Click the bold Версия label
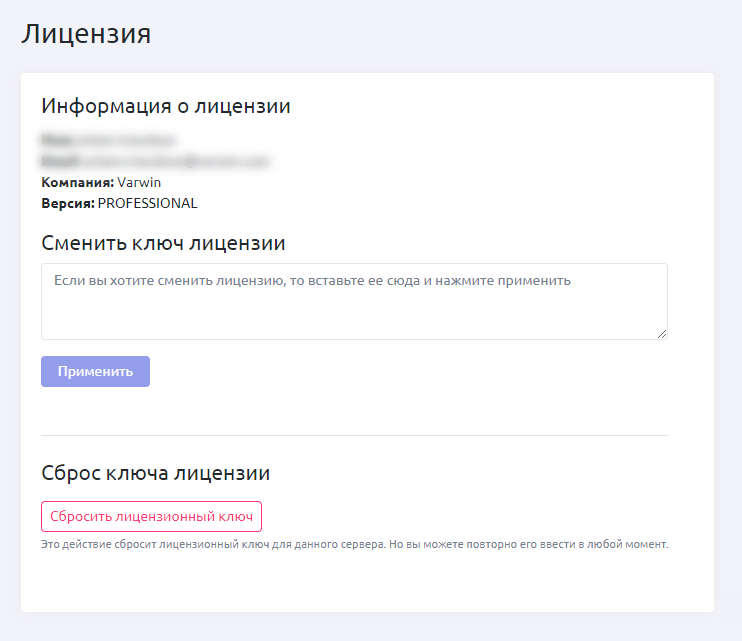The image size is (742, 641). (68, 203)
